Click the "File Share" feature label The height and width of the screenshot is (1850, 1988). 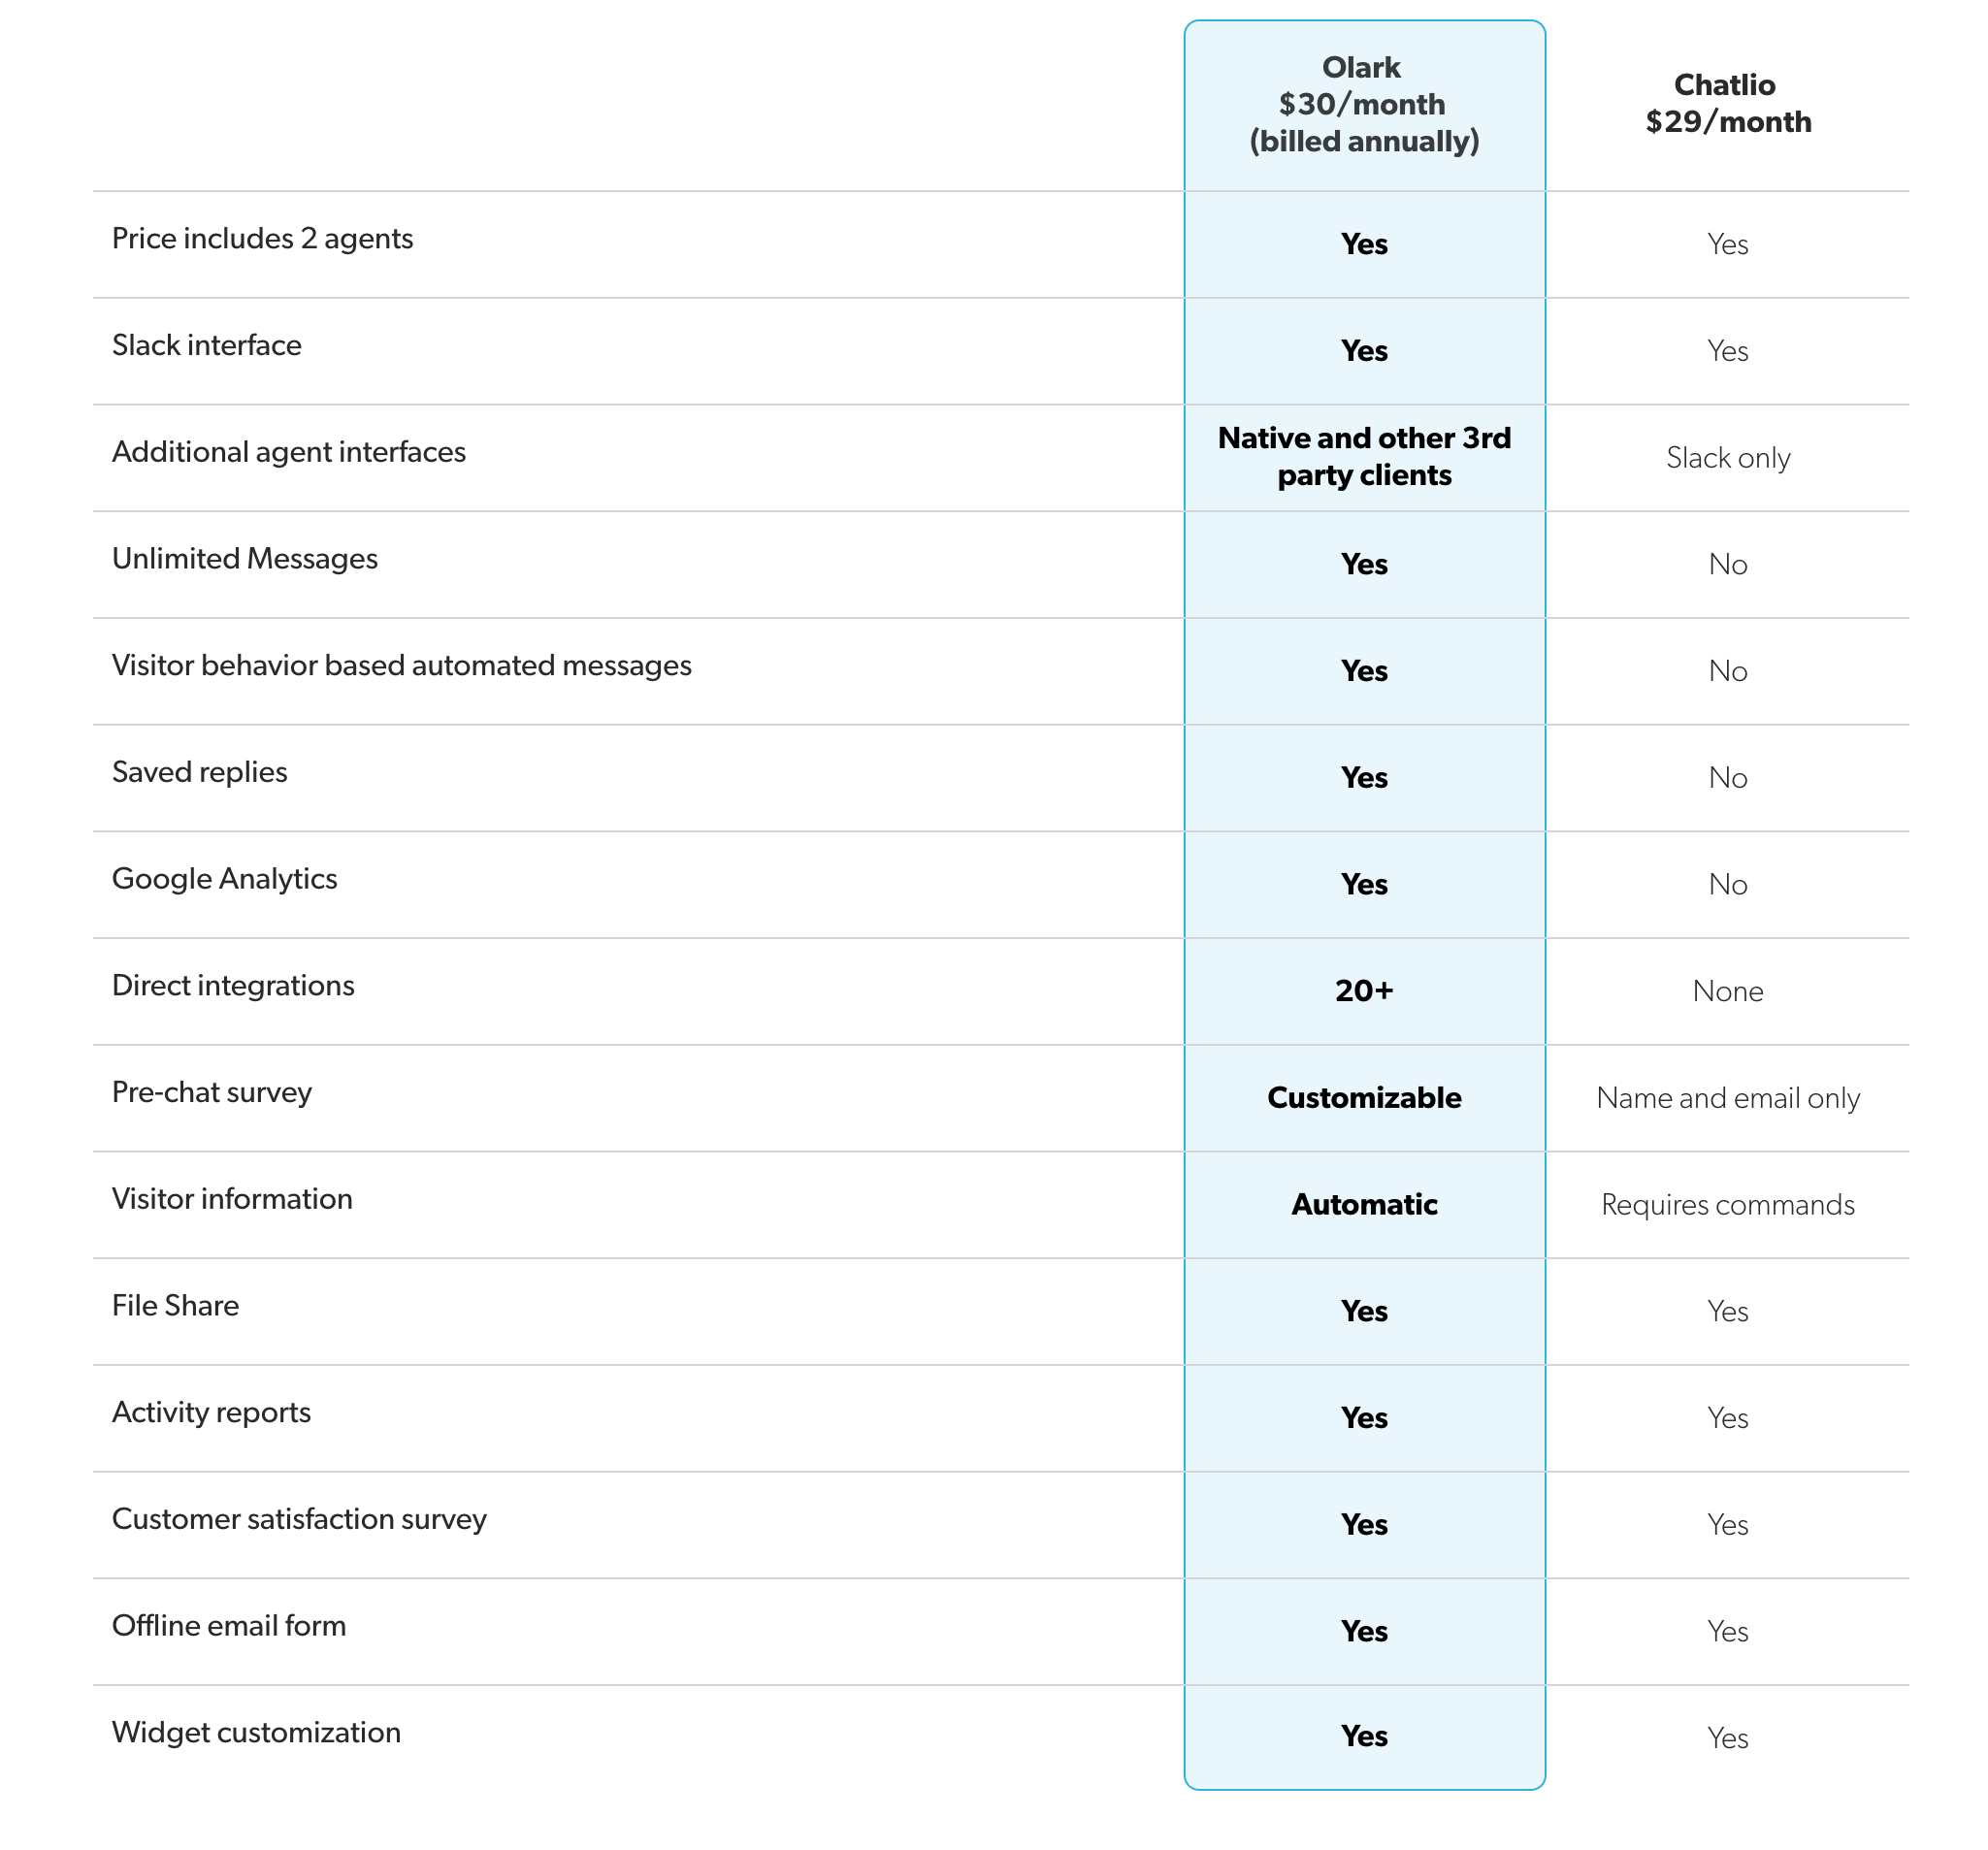176,1306
